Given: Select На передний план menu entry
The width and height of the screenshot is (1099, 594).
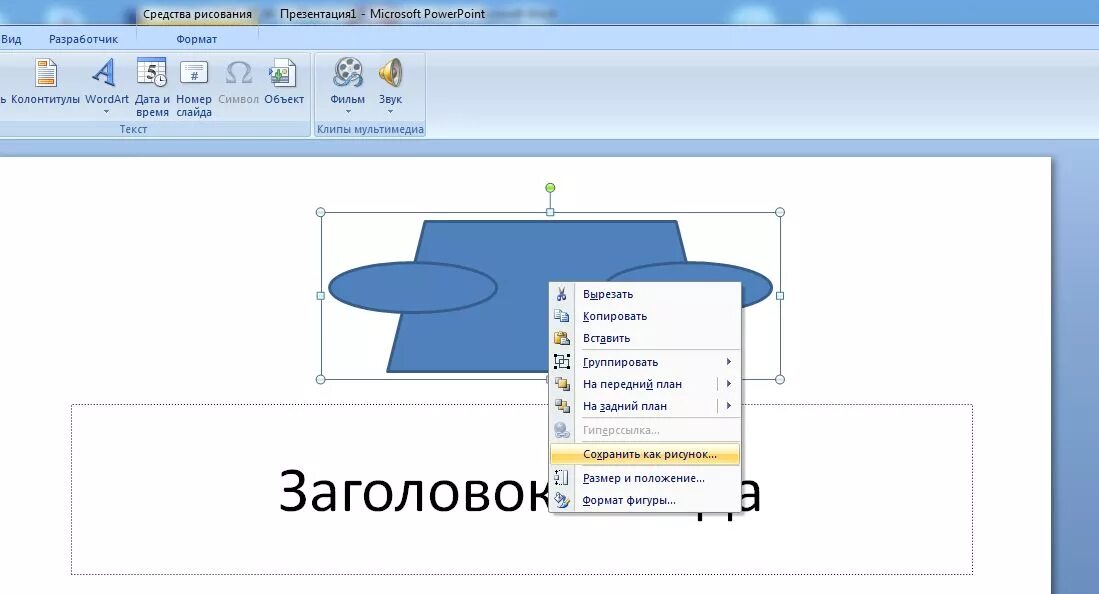Looking at the screenshot, I should 645,384.
